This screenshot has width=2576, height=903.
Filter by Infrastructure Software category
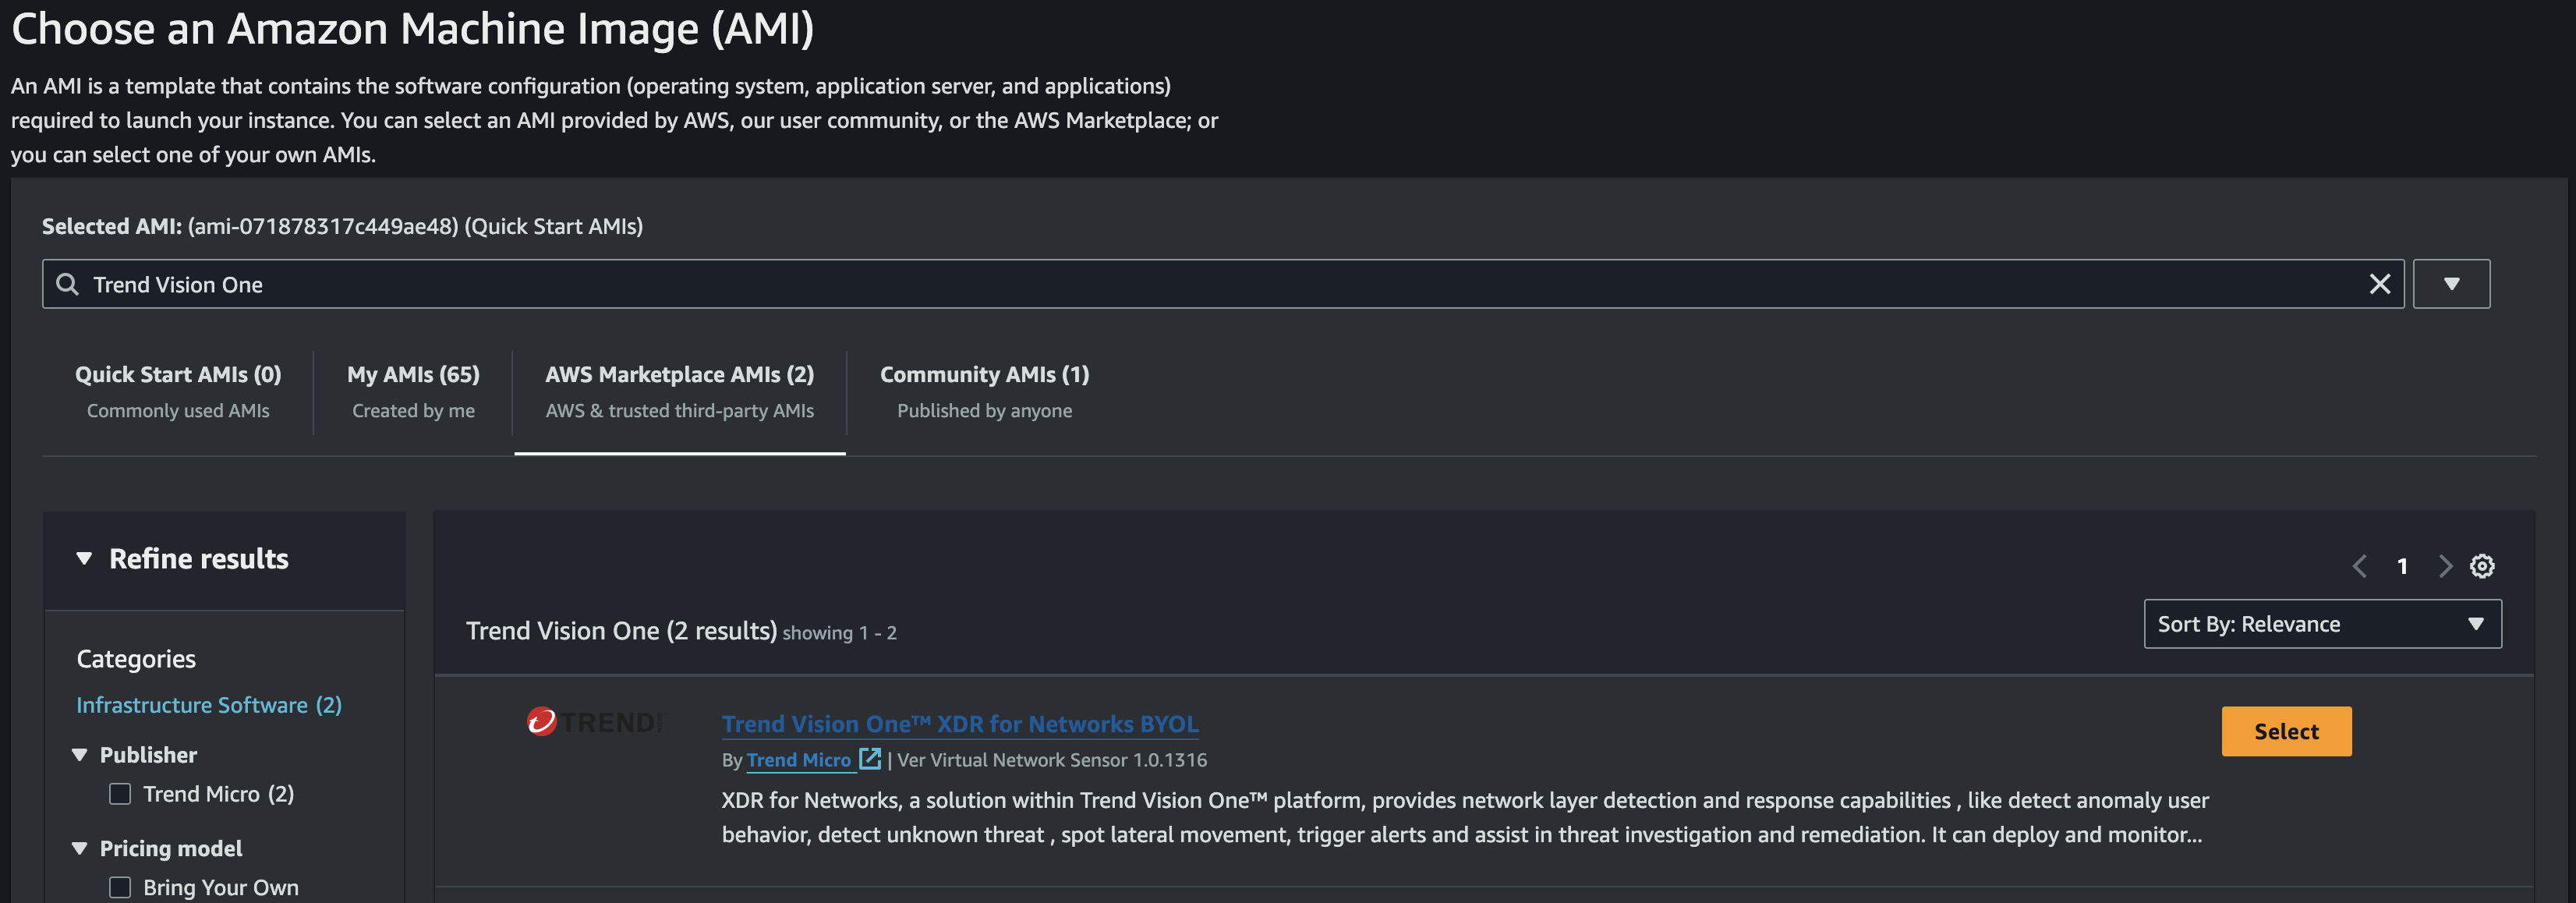(x=209, y=705)
